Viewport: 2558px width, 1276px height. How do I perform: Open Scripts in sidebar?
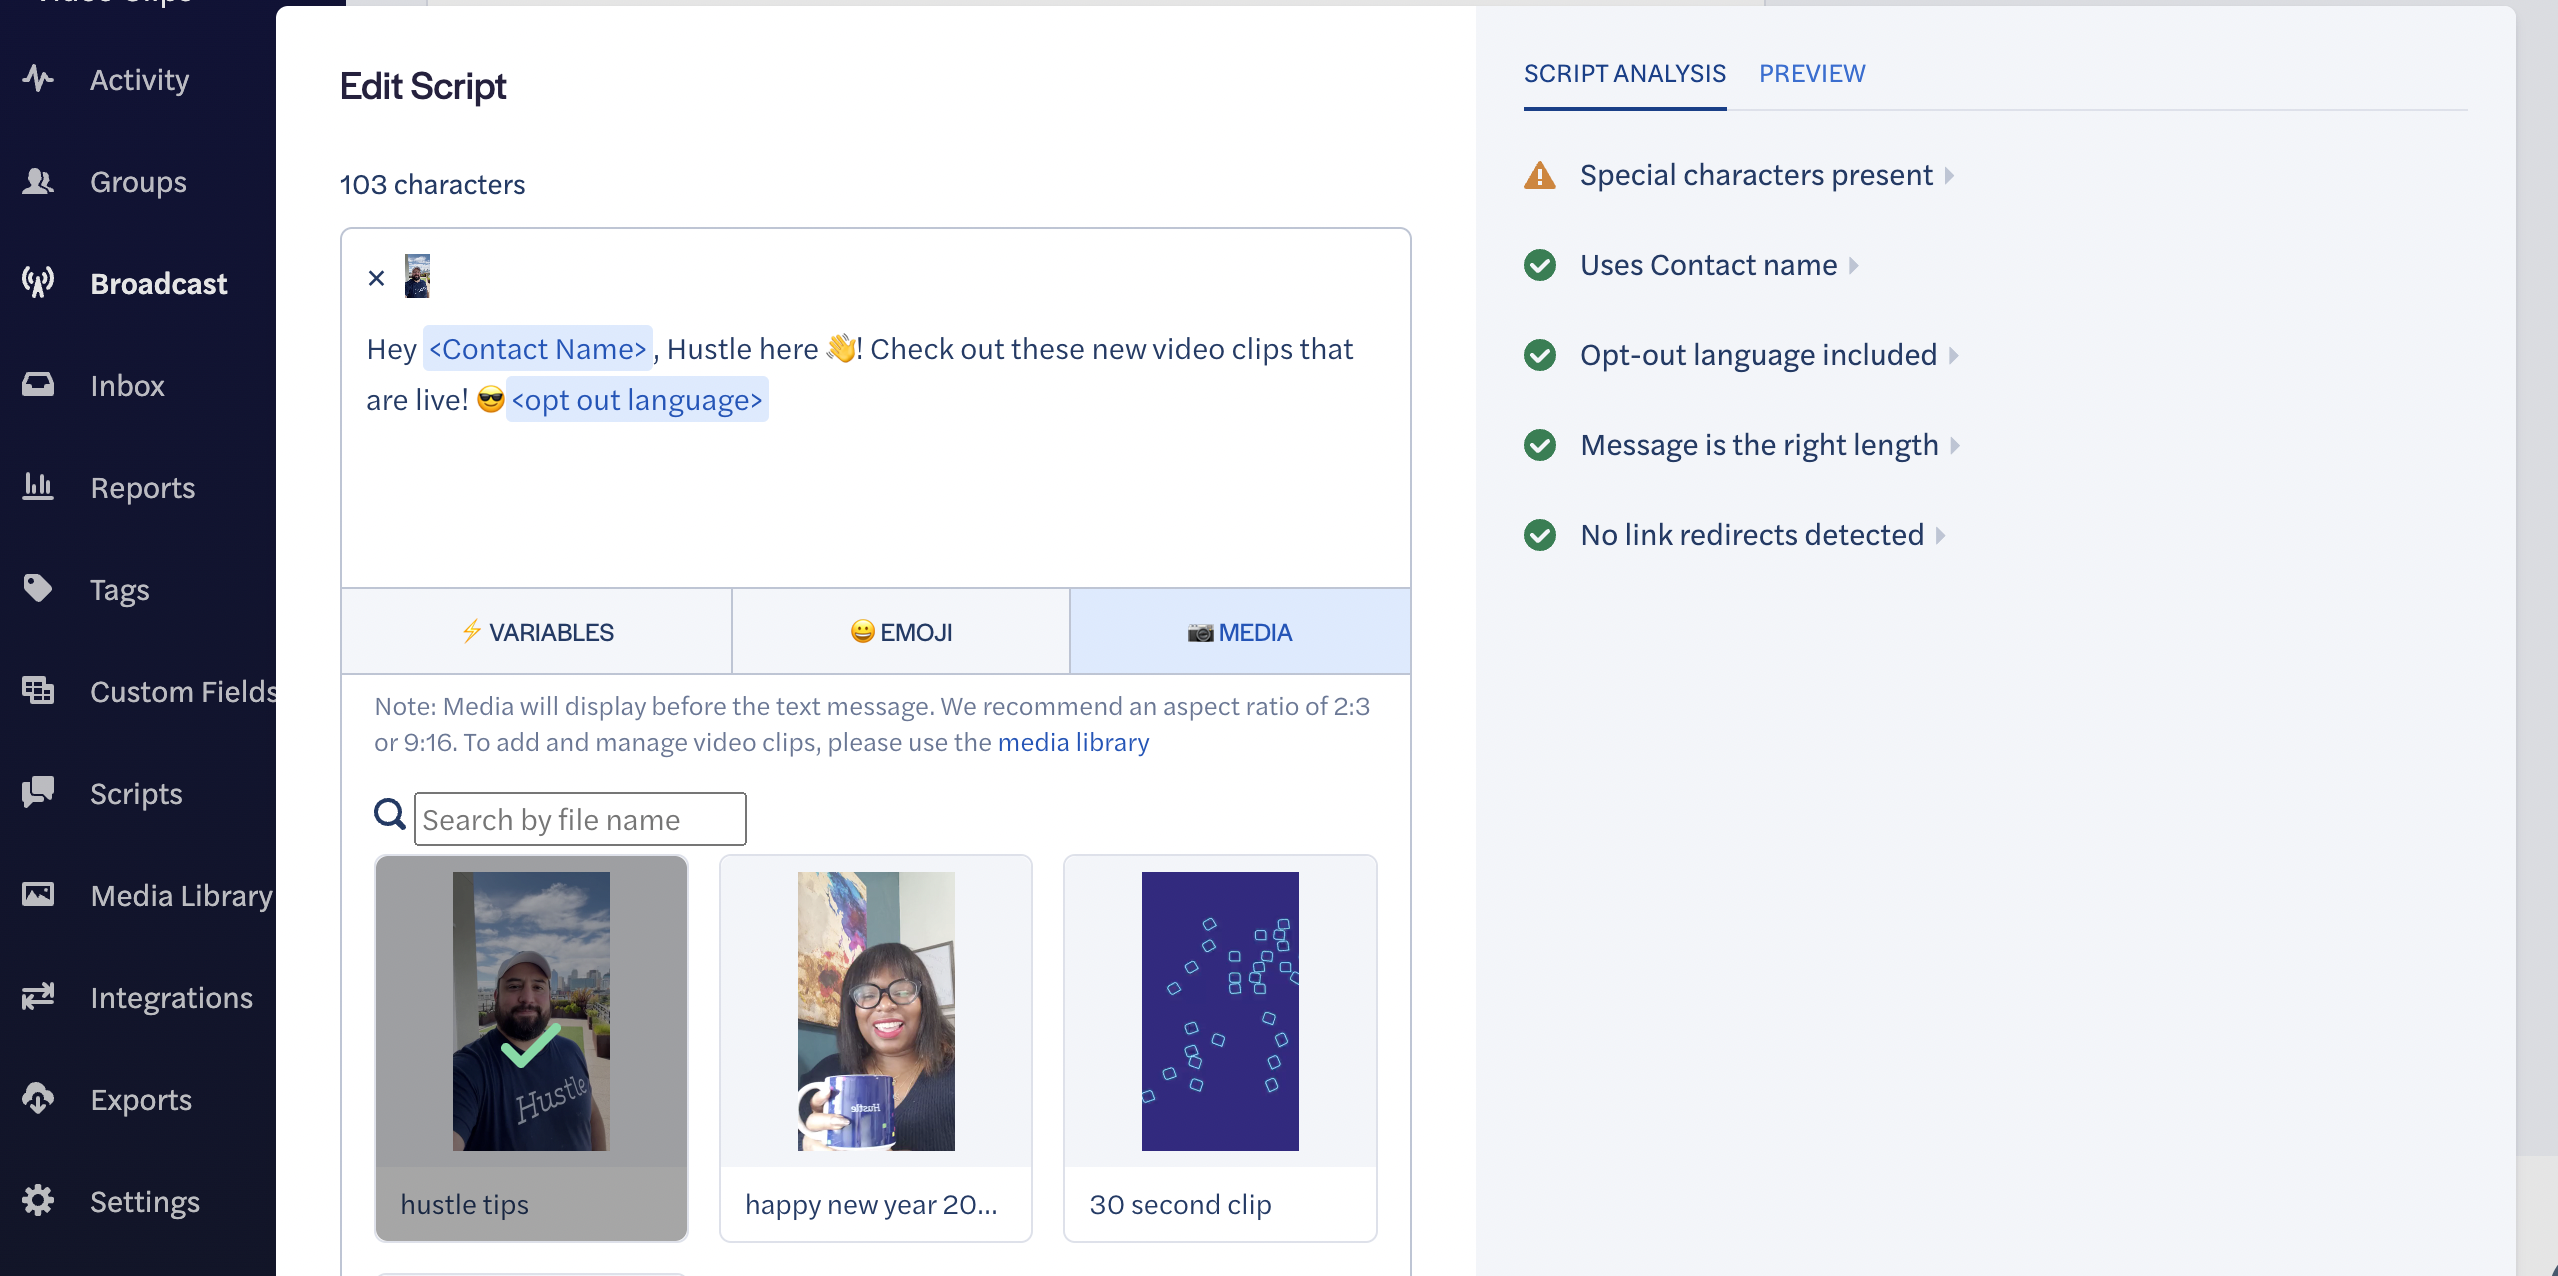point(136,793)
